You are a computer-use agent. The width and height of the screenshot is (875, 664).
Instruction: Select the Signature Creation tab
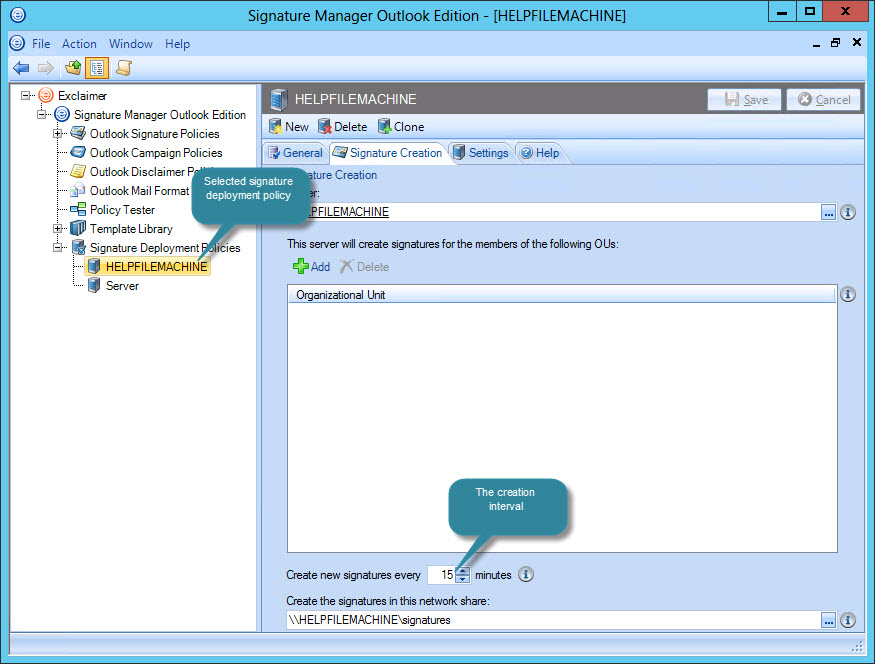(388, 153)
